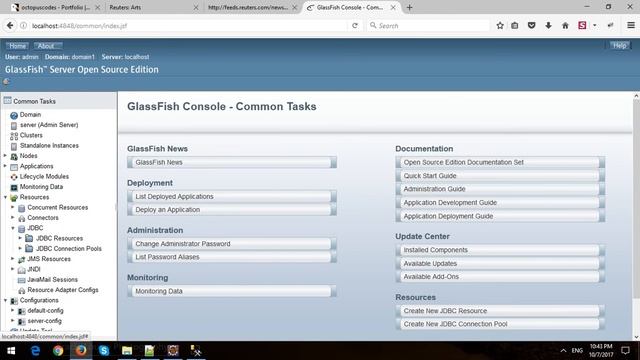Bookmark this page with star icon

(x=500, y=25)
